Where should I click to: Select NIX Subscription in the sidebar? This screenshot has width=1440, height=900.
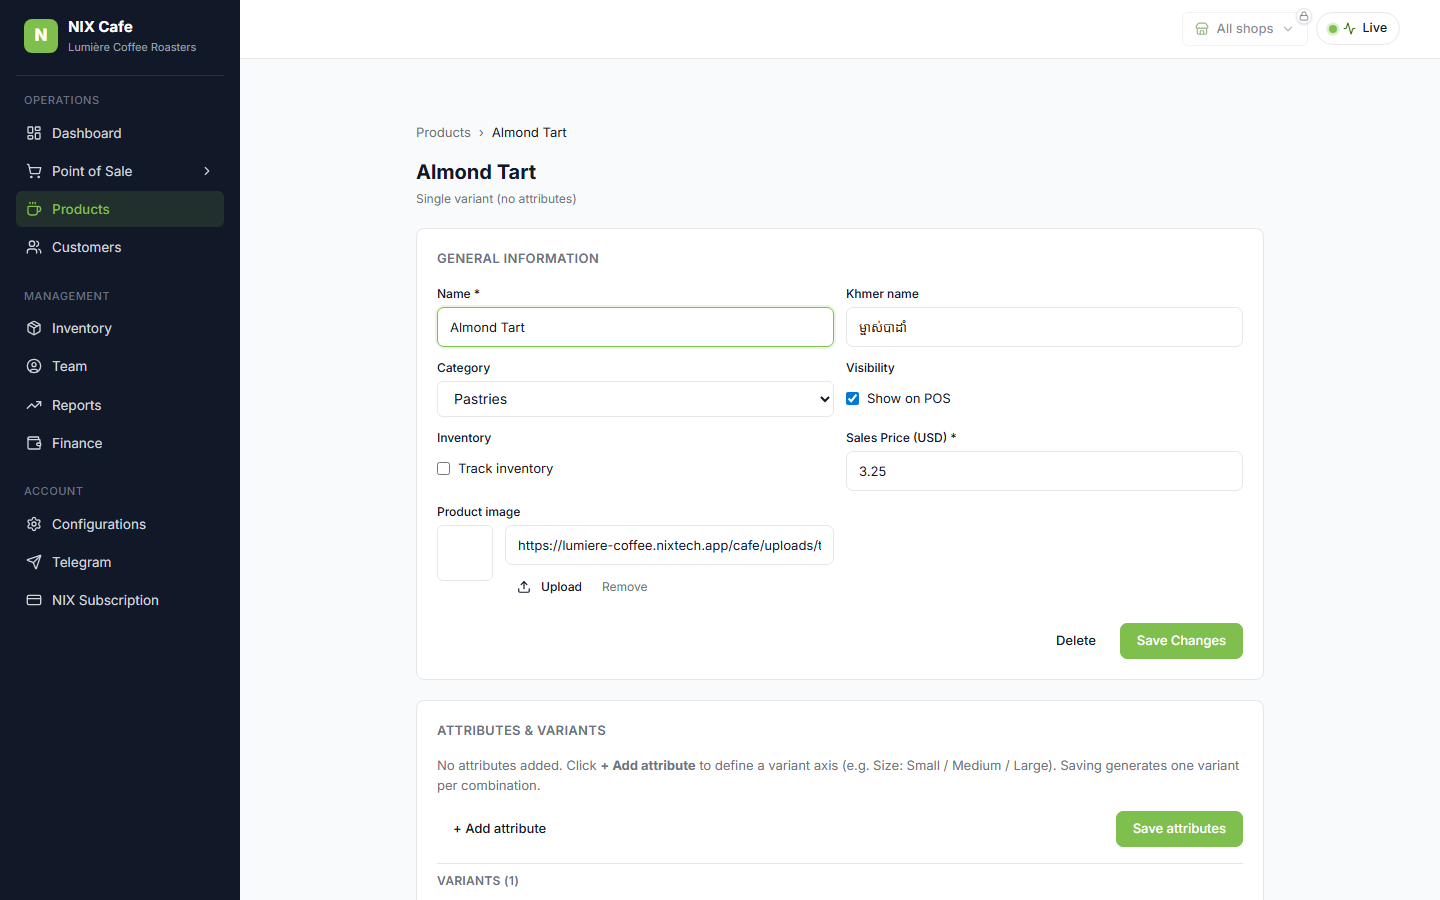click(x=120, y=600)
